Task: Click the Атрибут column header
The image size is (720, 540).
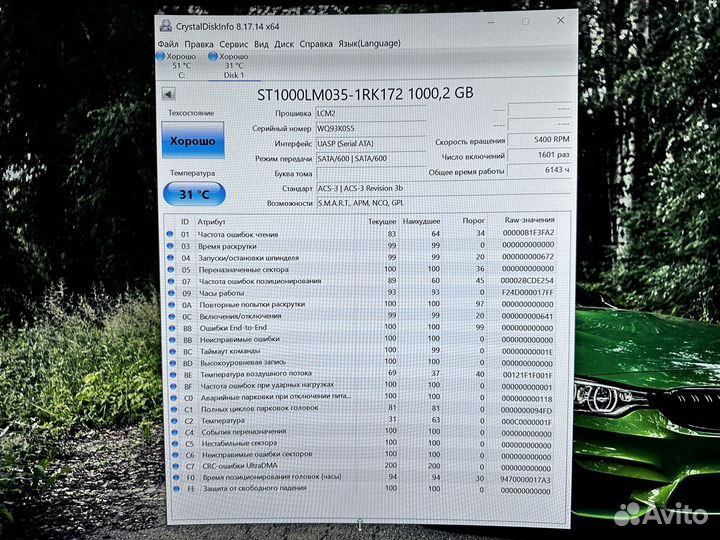Action: (212, 222)
